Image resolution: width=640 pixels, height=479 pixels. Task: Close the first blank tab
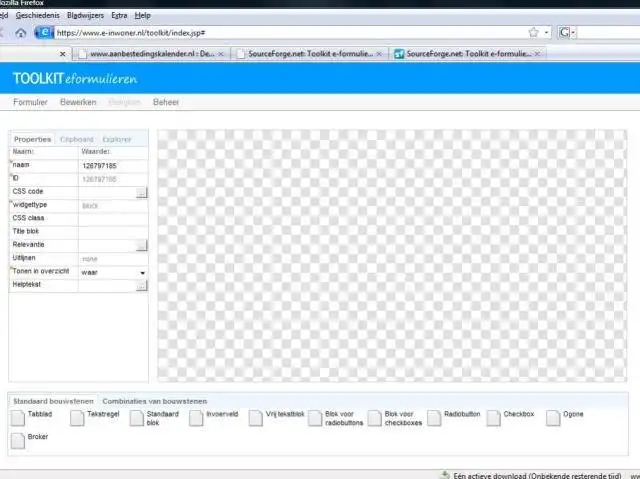(62, 53)
